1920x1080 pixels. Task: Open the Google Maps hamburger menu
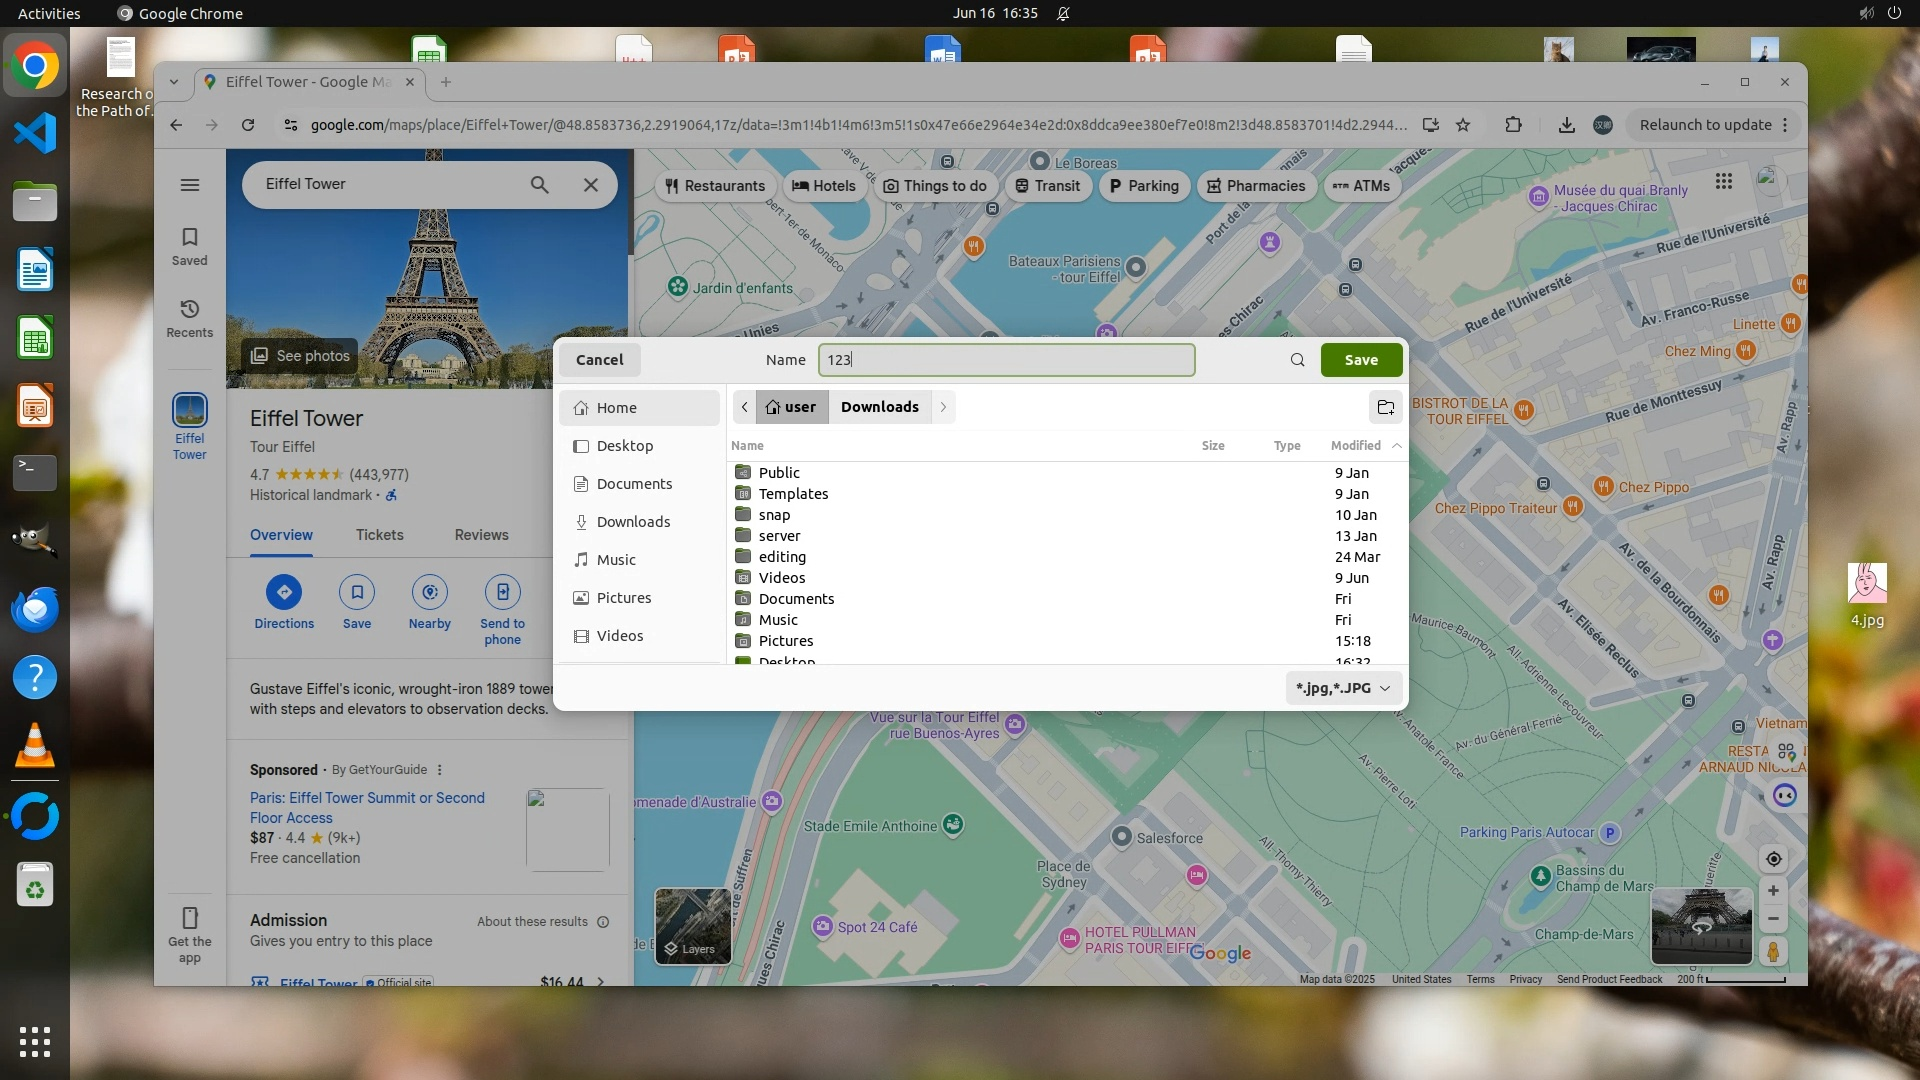click(190, 185)
